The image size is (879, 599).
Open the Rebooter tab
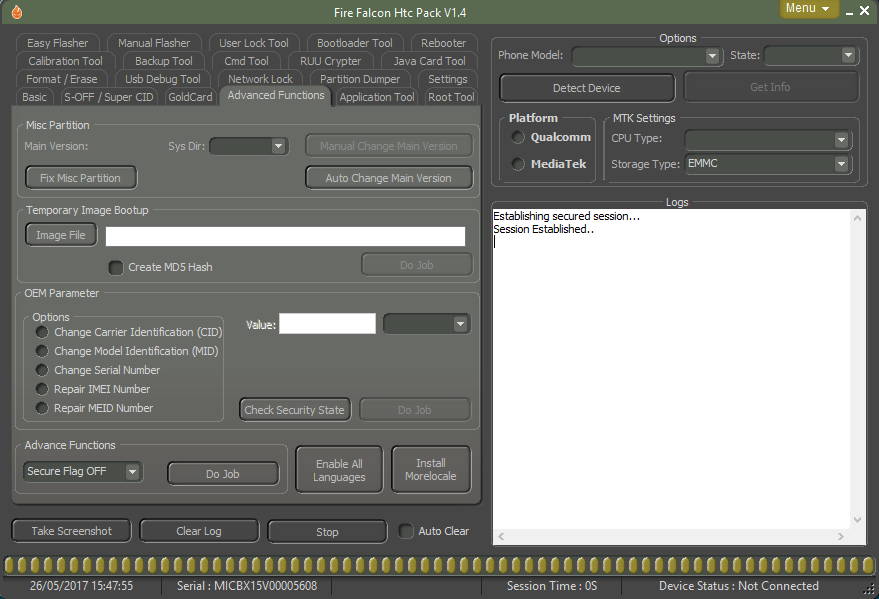point(443,43)
